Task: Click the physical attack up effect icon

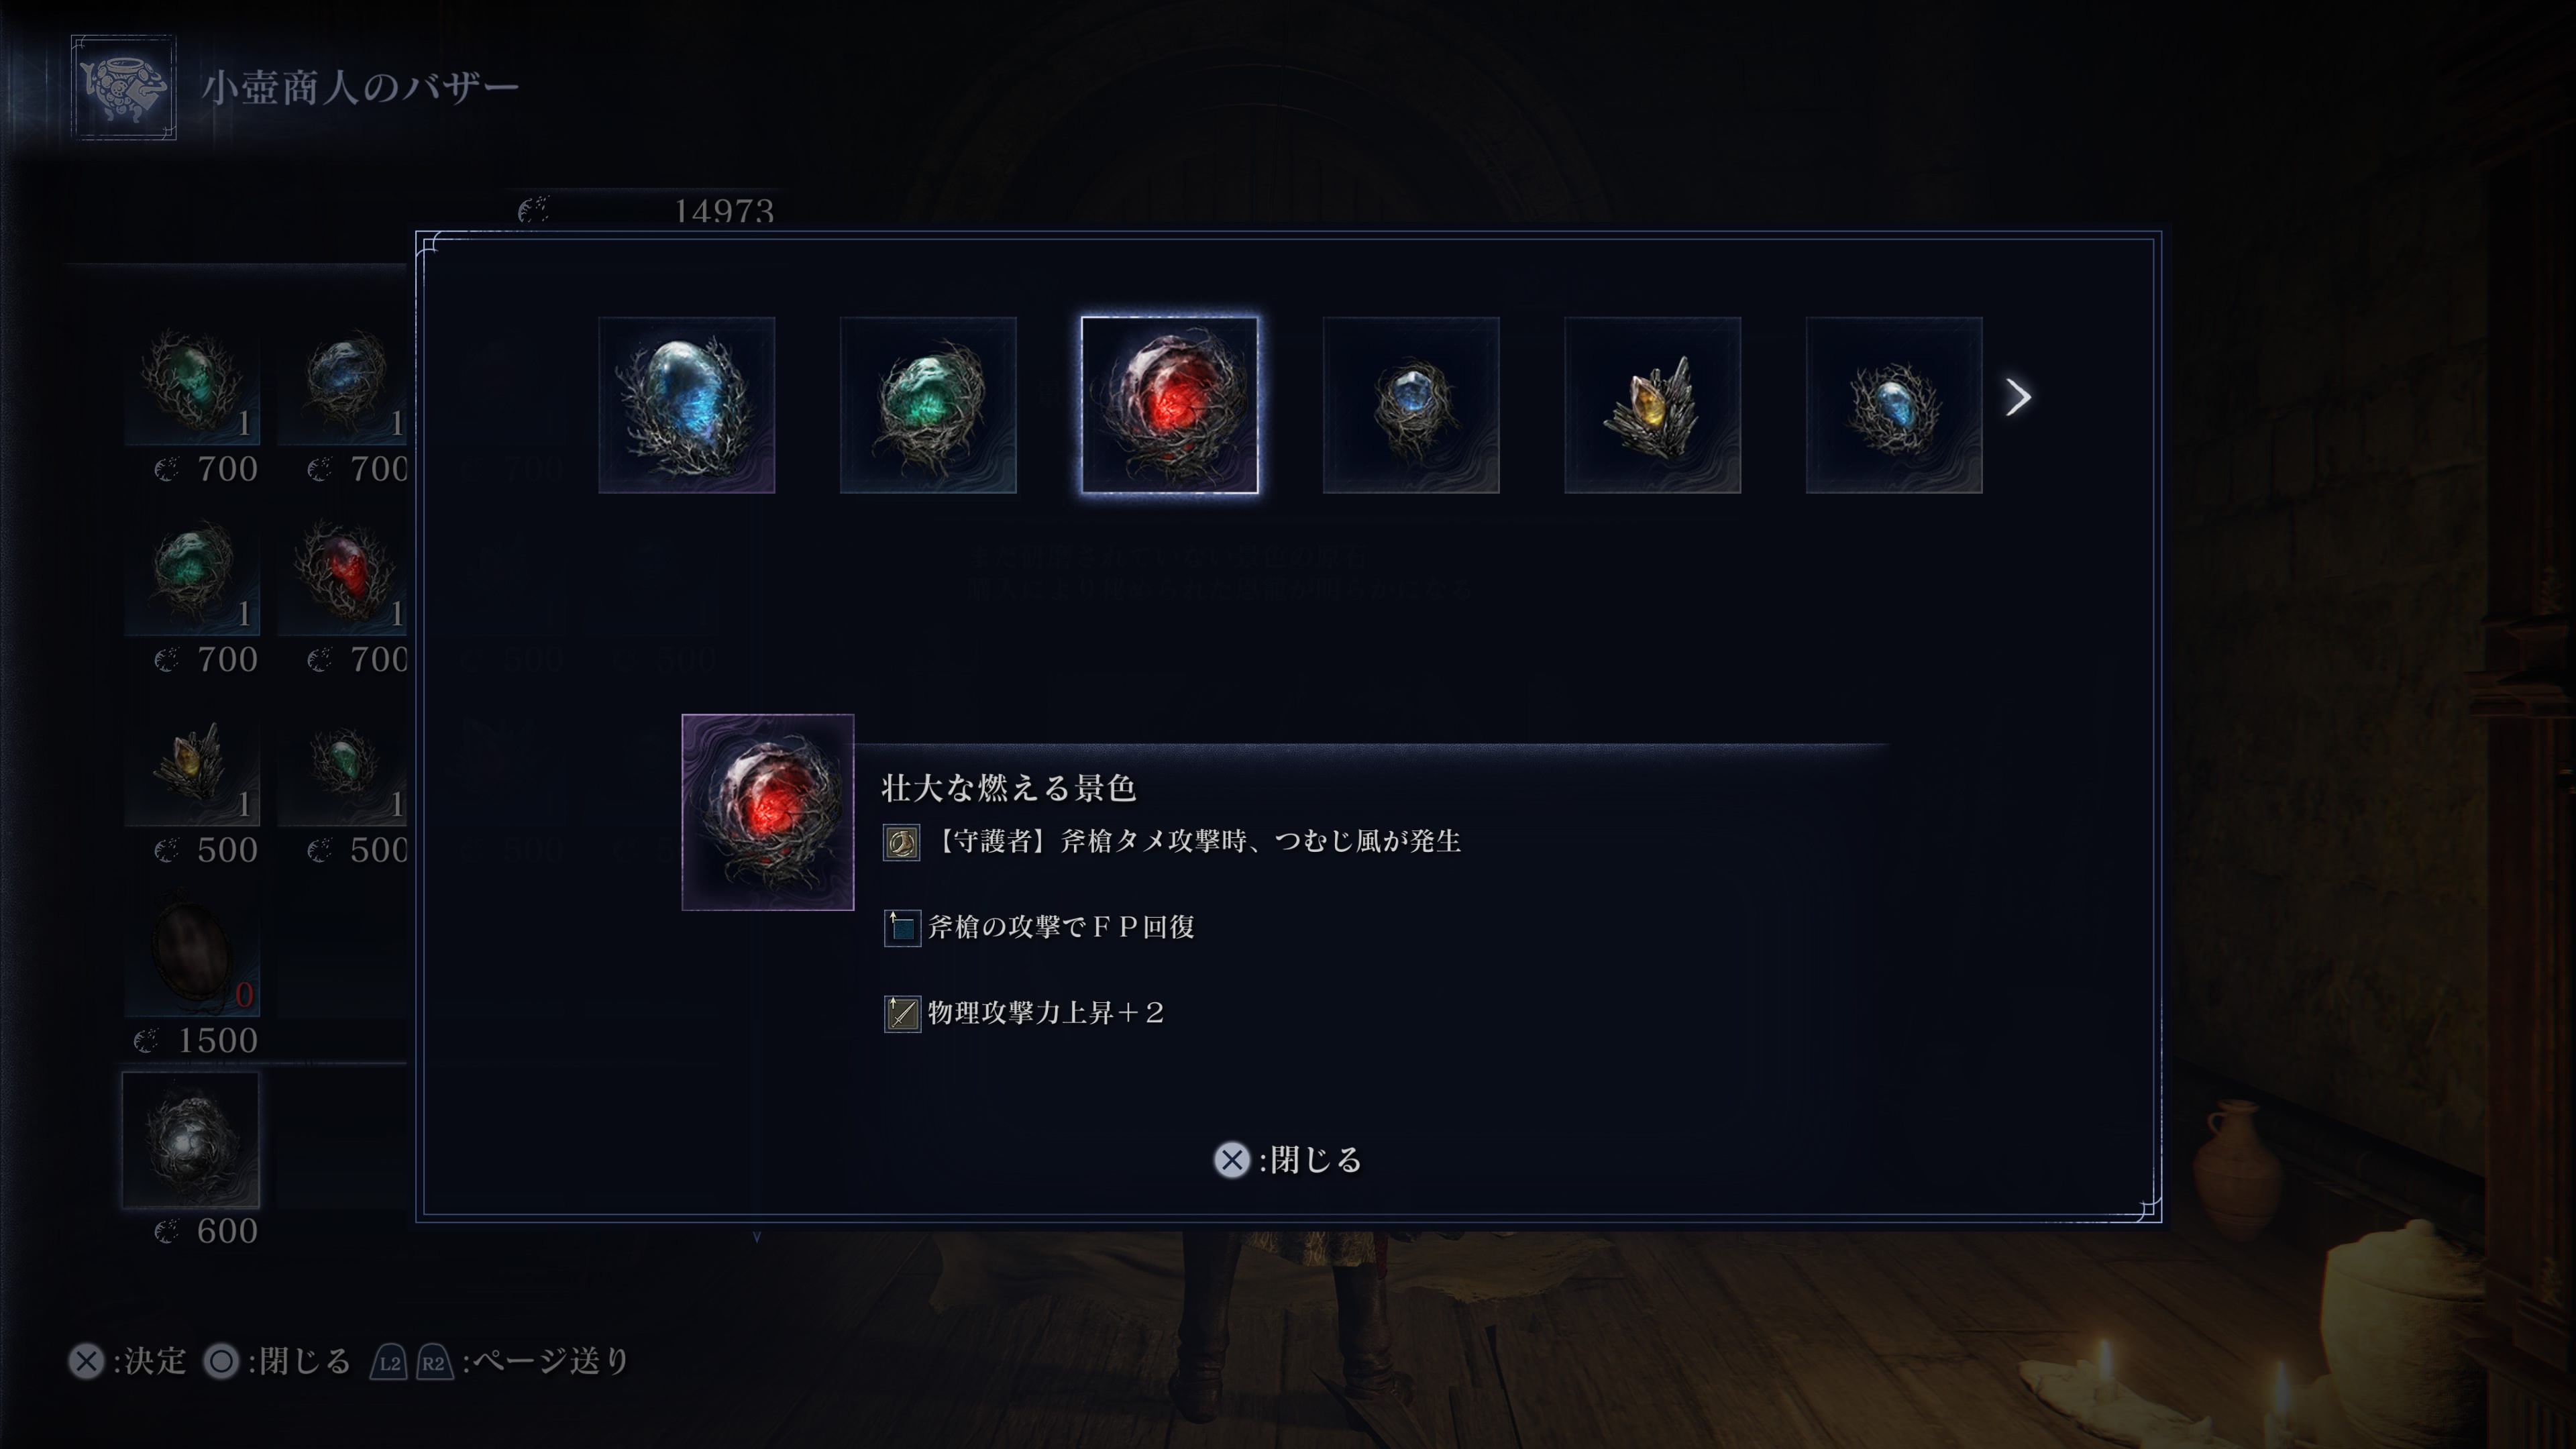Action: pos(901,1013)
